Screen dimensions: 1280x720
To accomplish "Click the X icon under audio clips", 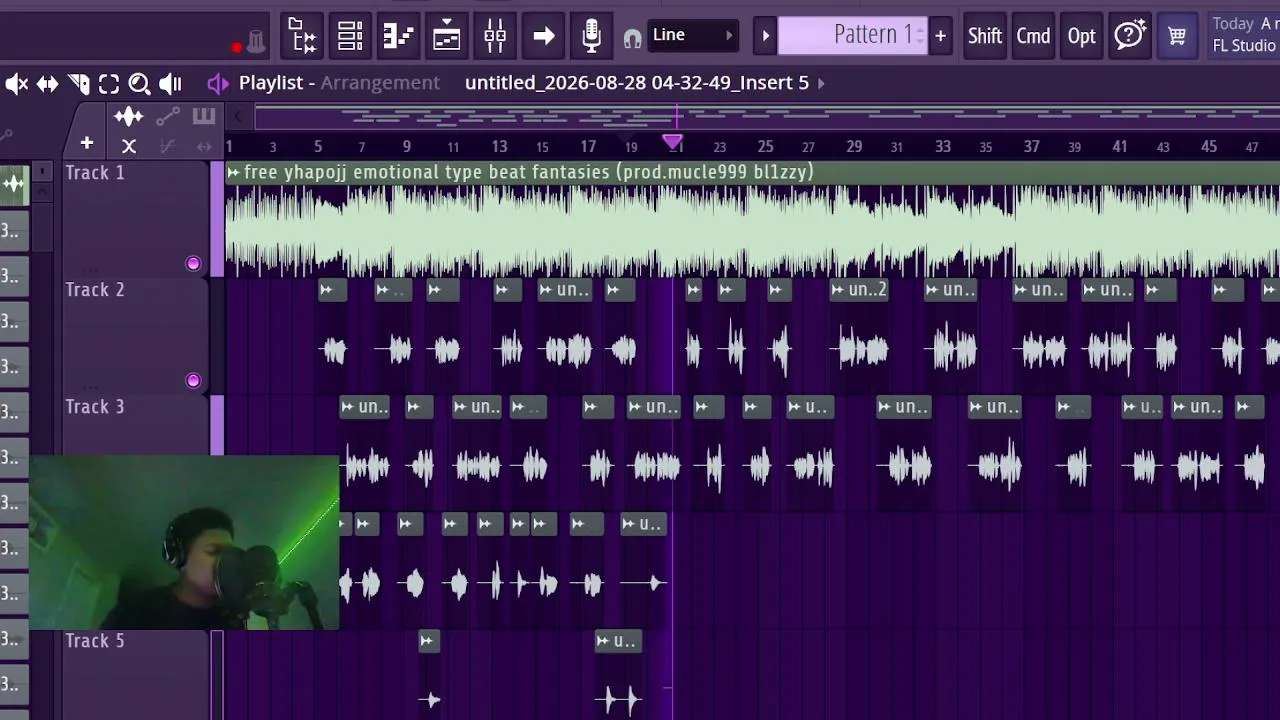I will click(x=129, y=146).
